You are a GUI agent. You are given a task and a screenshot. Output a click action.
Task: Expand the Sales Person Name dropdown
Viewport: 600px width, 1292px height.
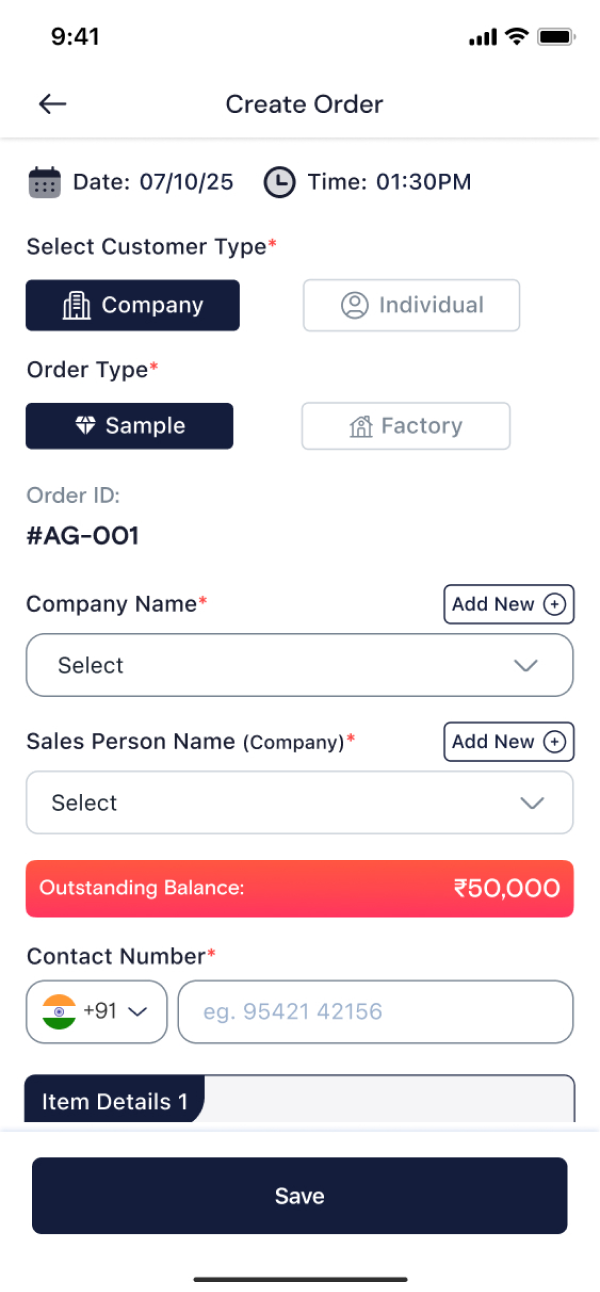(299, 802)
